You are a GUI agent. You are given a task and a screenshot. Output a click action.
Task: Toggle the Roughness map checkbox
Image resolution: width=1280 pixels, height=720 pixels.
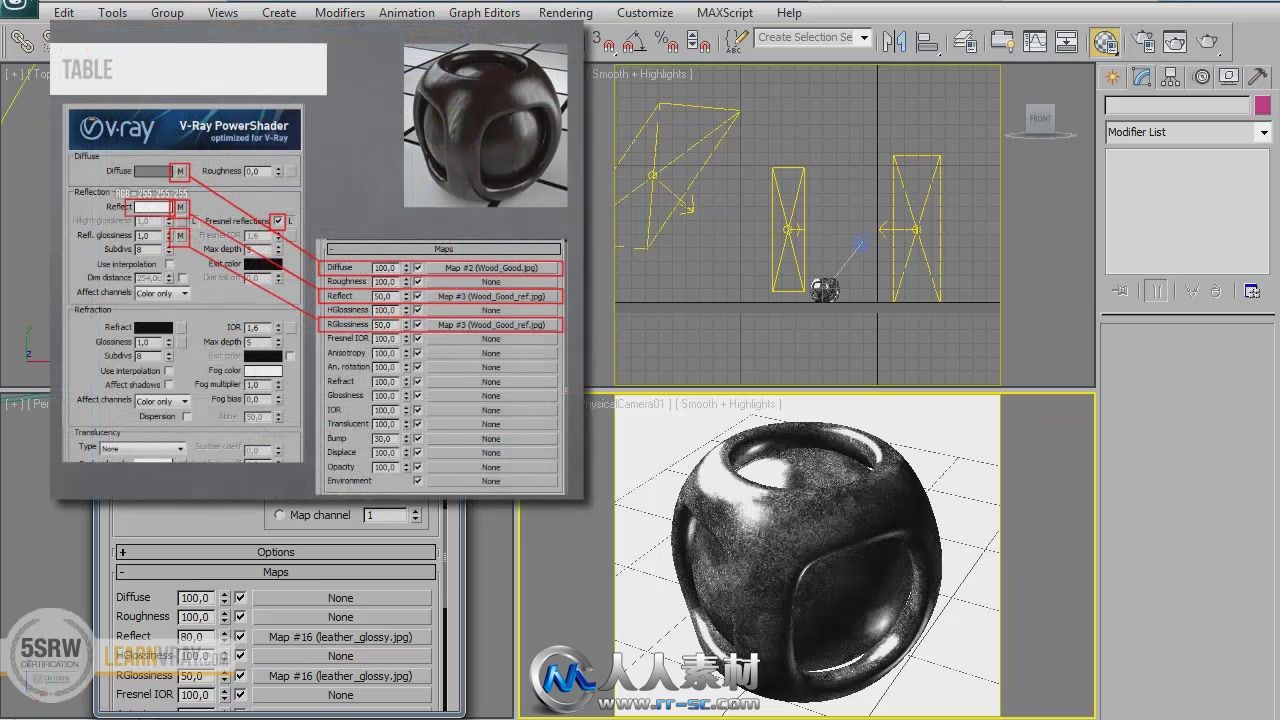pyautogui.click(x=240, y=617)
